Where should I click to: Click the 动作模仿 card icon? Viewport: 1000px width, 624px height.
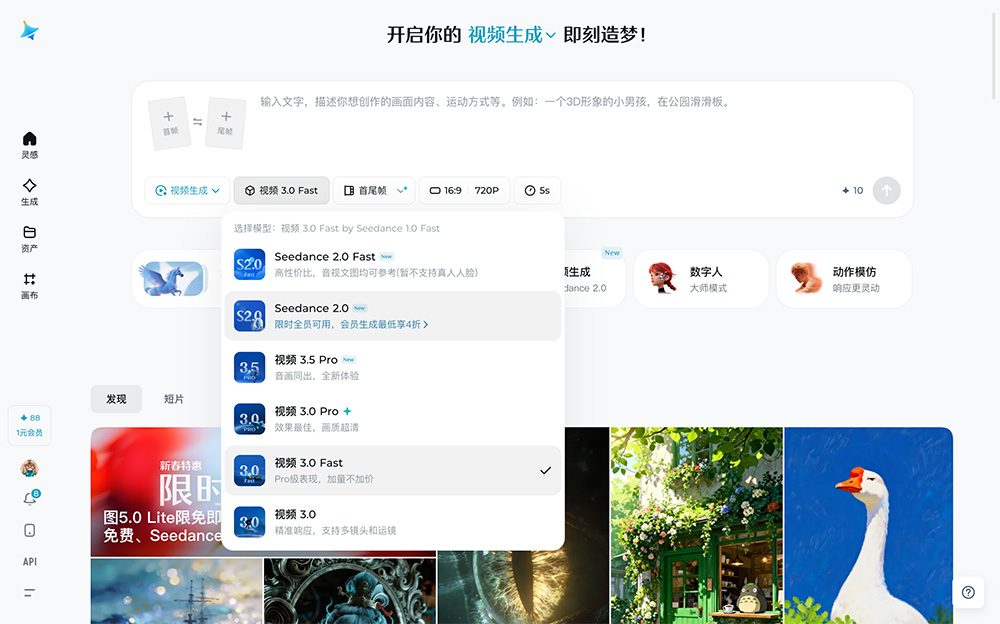point(806,278)
